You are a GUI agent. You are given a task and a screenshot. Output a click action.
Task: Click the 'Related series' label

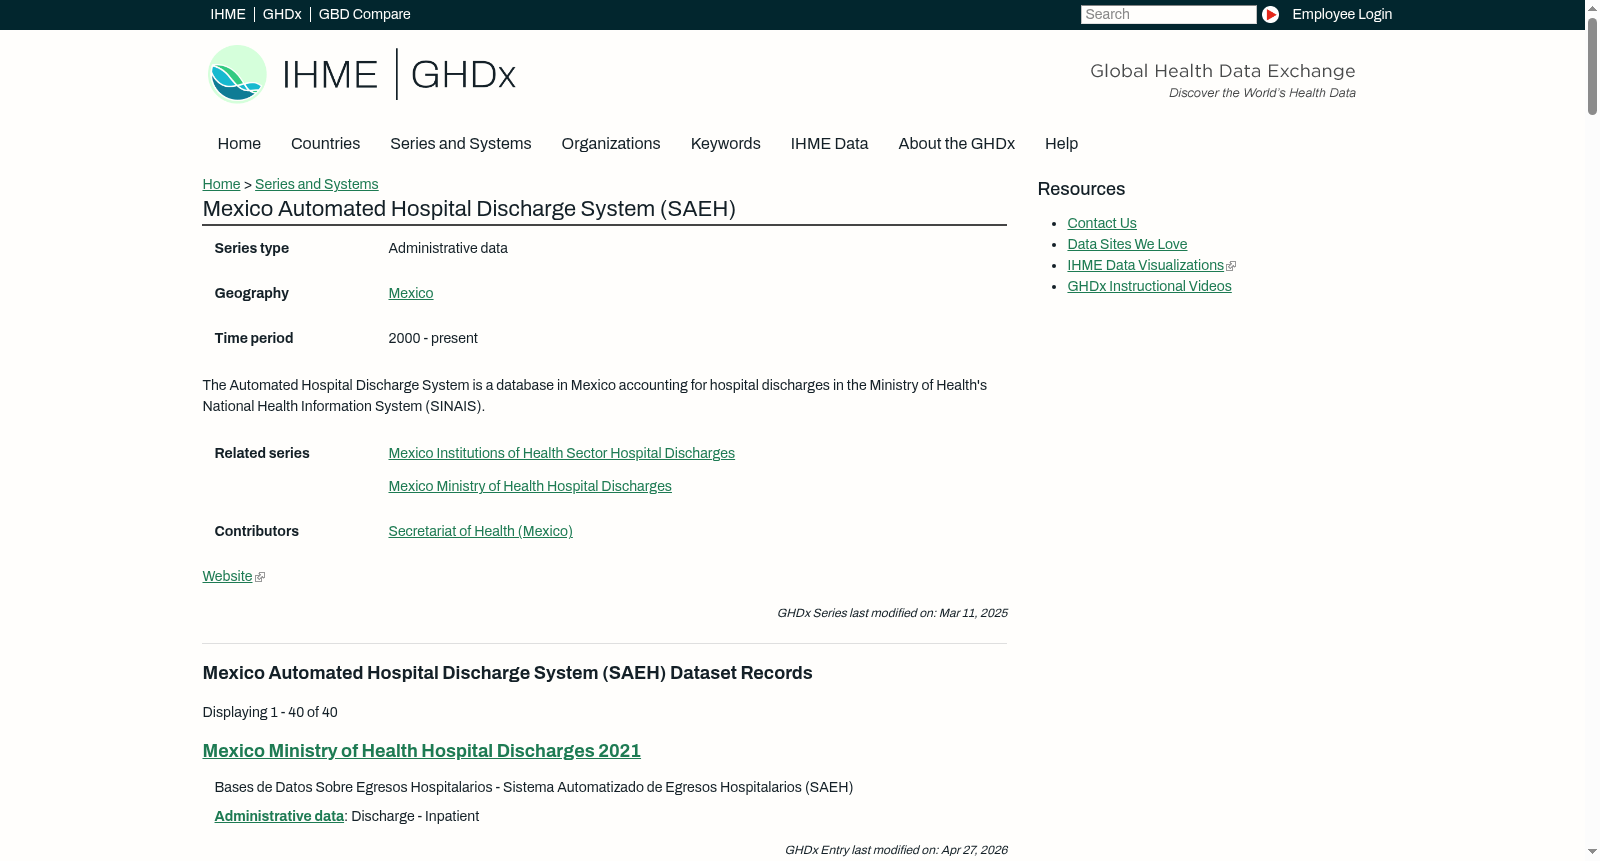tap(262, 453)
